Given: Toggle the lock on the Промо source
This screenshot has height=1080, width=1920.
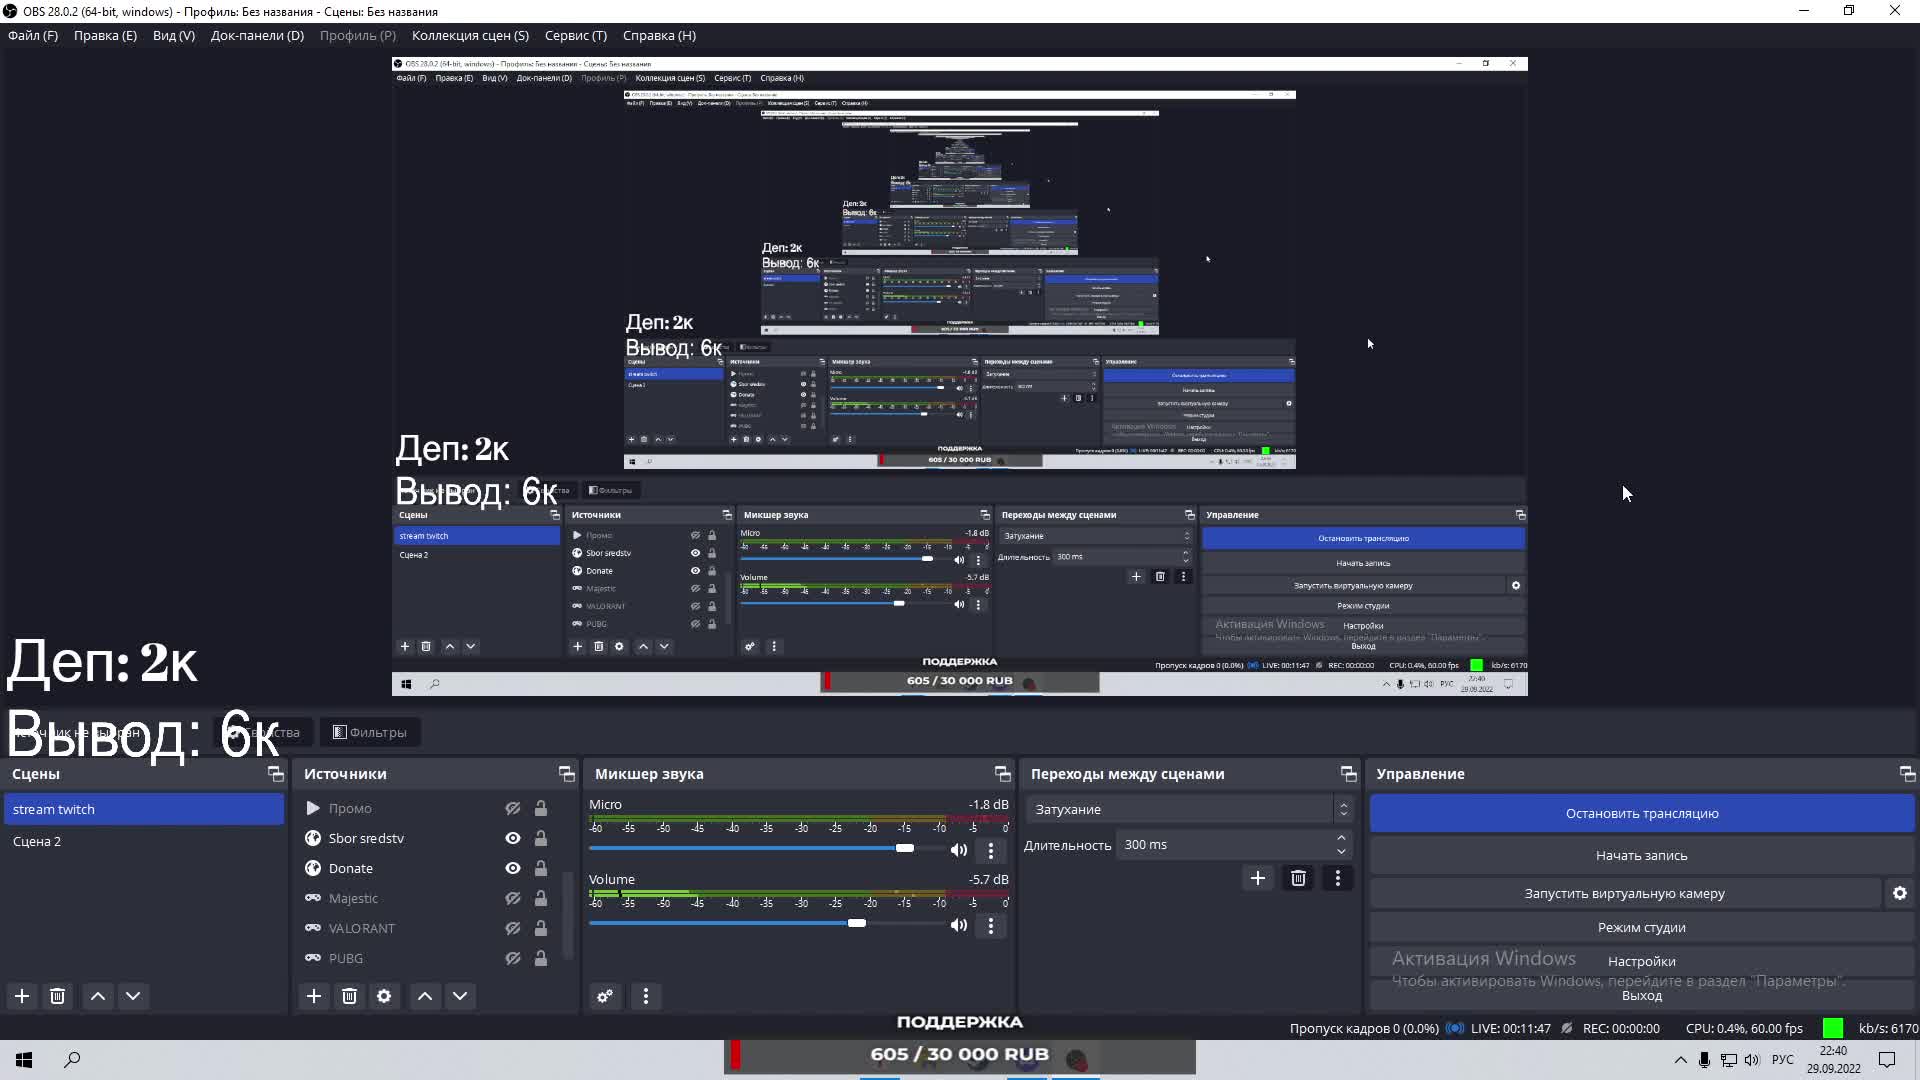Looking at the screenshot, I should [x=541, y=808].
